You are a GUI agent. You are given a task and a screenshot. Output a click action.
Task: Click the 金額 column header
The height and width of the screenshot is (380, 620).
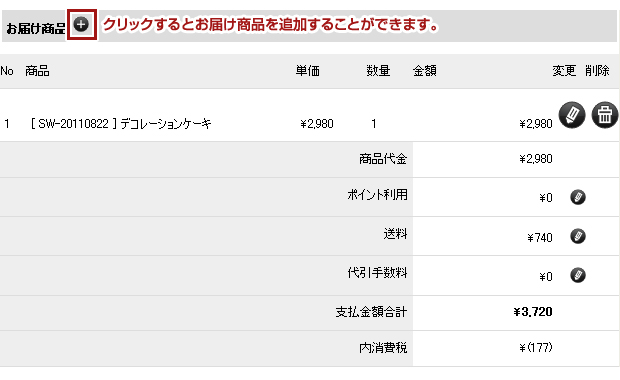[425, 71]
